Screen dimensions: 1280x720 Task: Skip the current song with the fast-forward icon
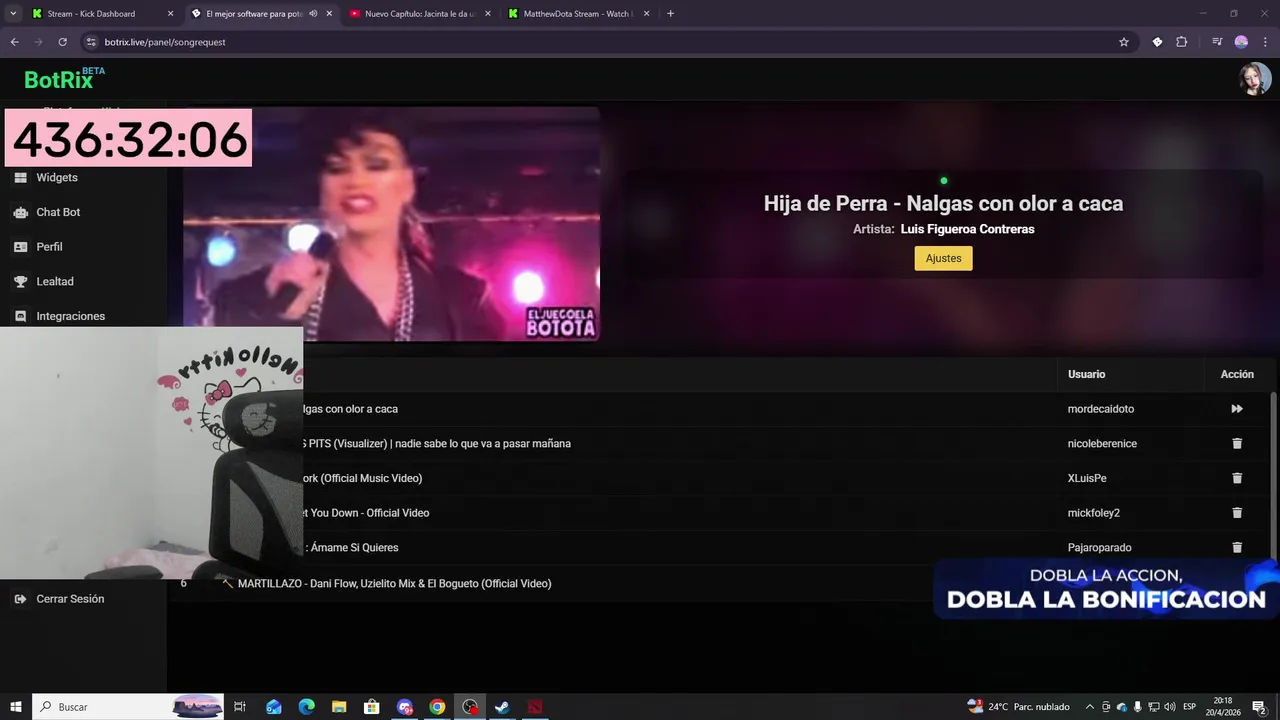[1237, 409]
